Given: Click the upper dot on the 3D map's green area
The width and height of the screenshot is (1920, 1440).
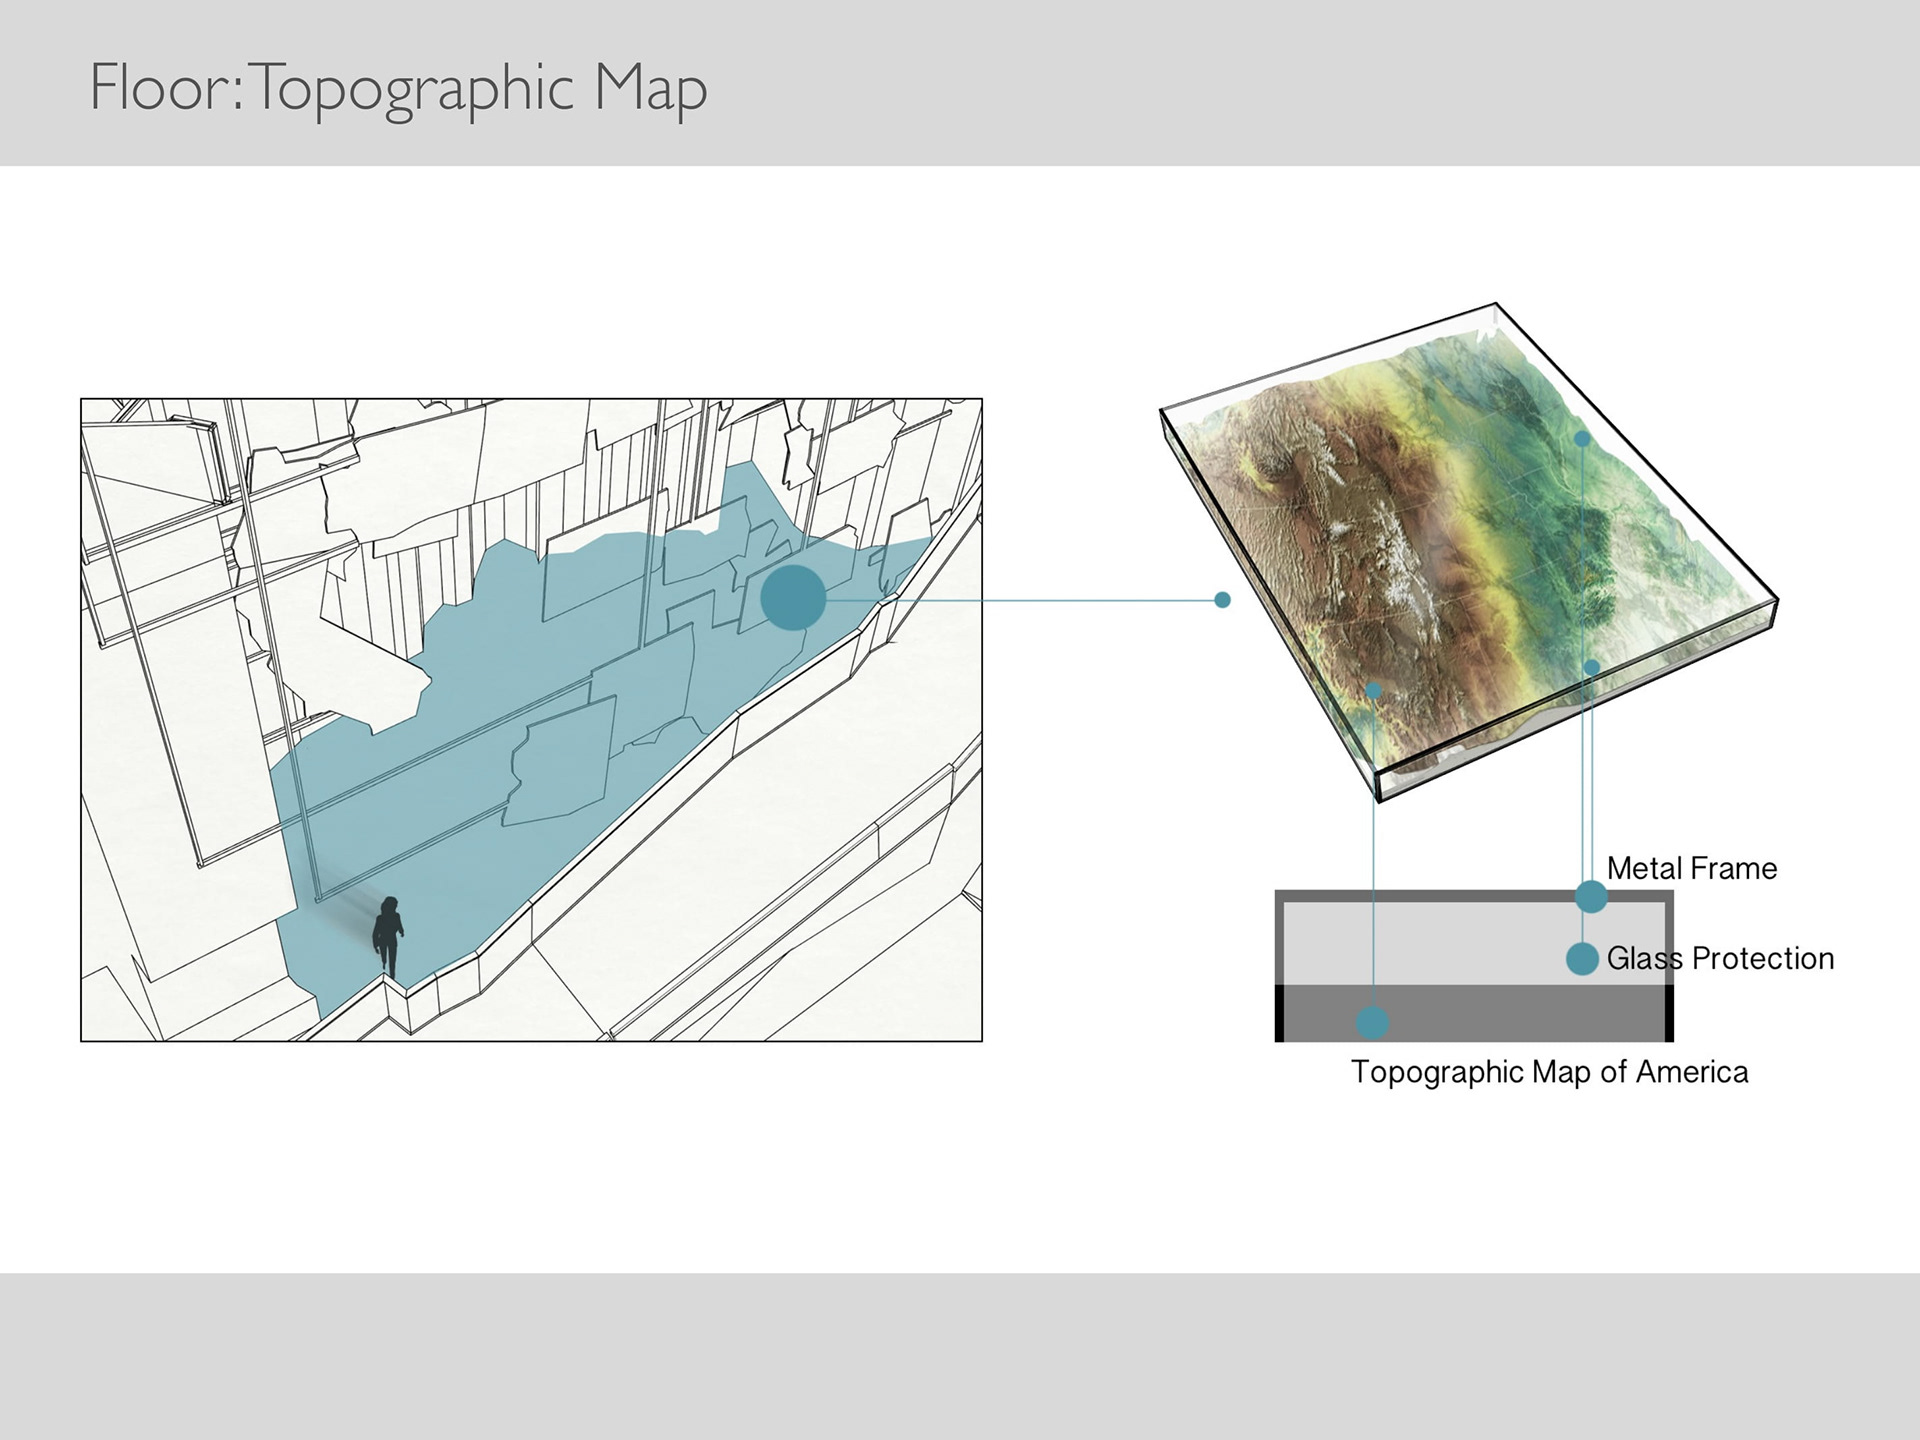Looking at the screenshot, I should (1582, 439).
